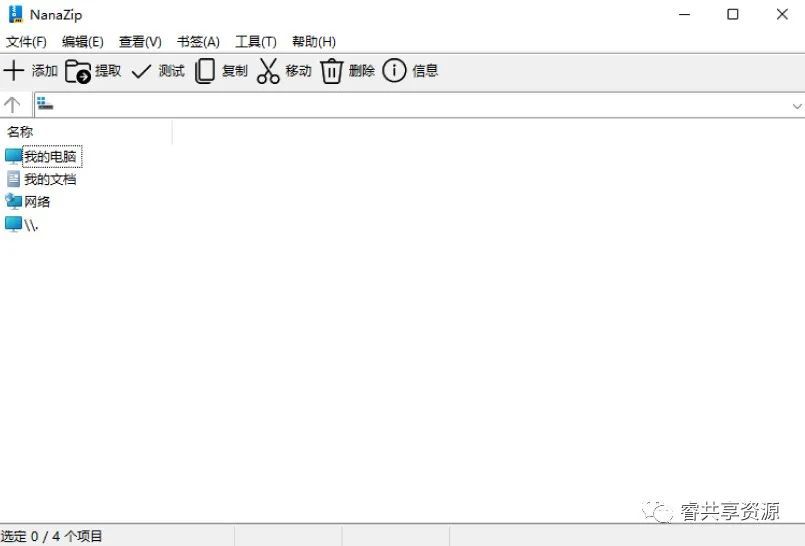Select 我的文档 in the file list

(50, 180)
